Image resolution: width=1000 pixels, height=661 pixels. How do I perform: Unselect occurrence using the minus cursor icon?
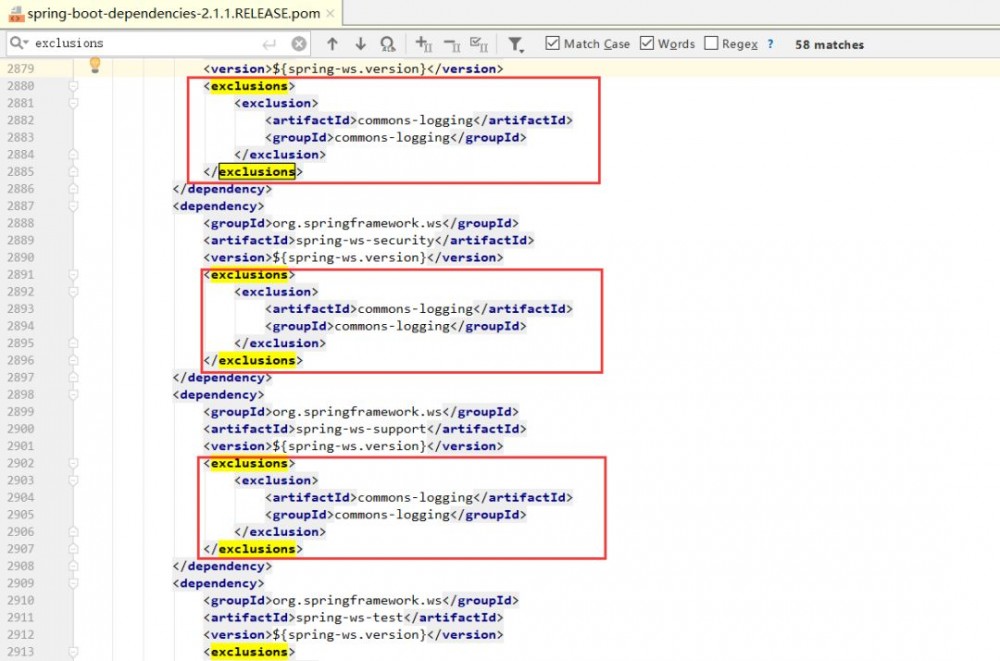[452, 43]
